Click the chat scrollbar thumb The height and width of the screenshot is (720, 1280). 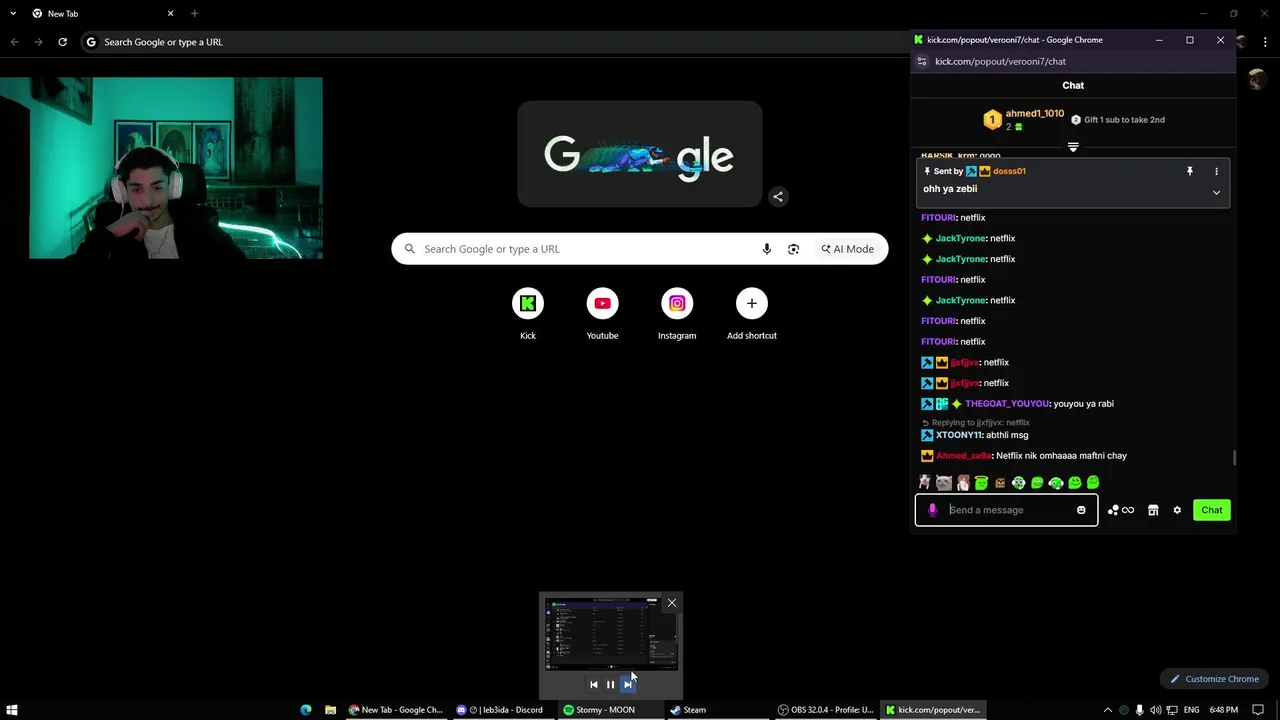(1234, 457)
